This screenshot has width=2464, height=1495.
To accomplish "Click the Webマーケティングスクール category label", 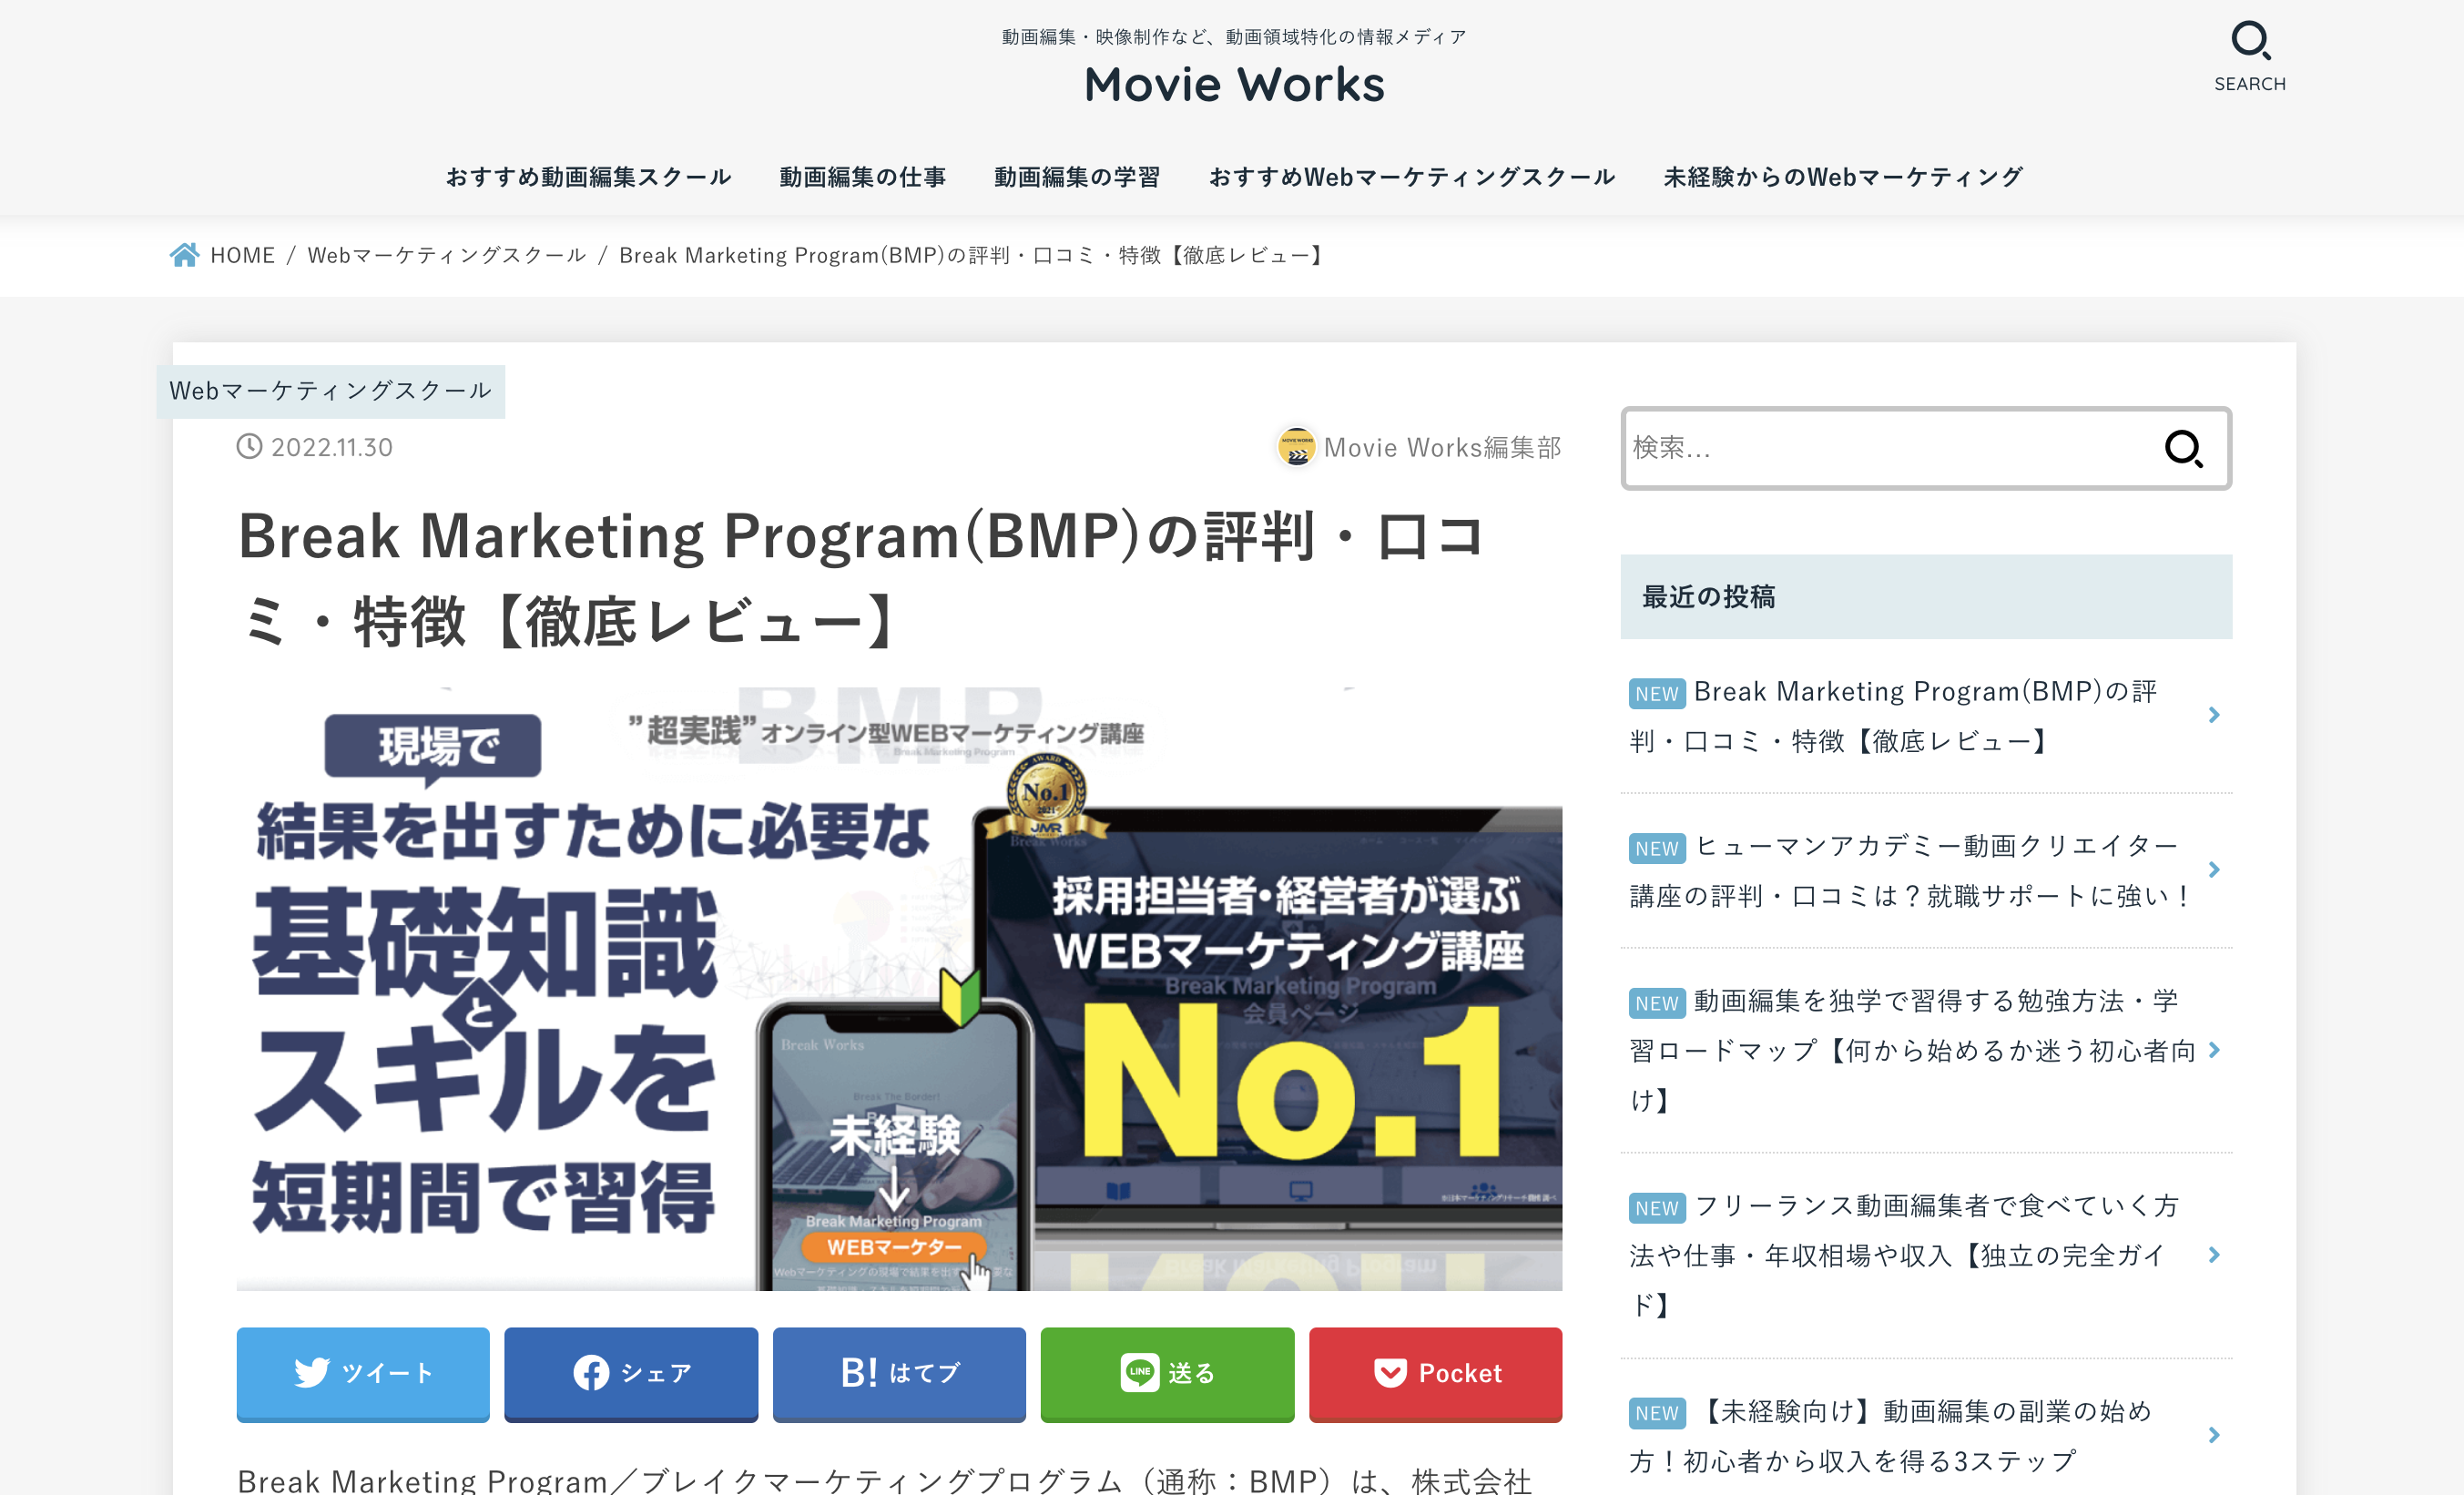I will tap(330, 391).
